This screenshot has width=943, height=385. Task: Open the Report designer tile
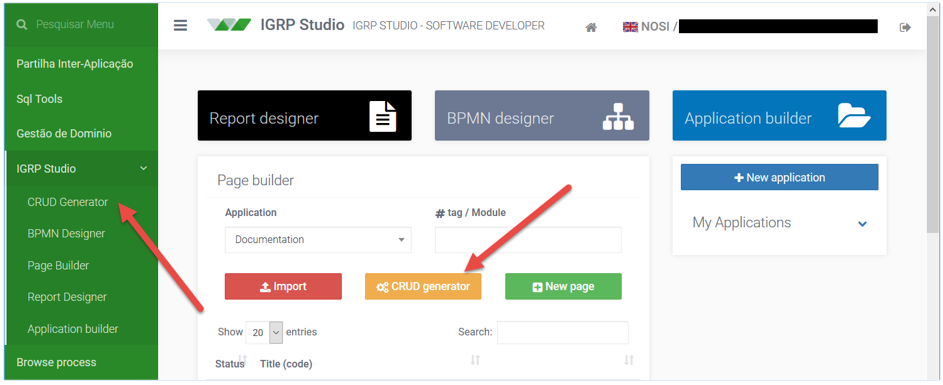[x=304, y=116]
